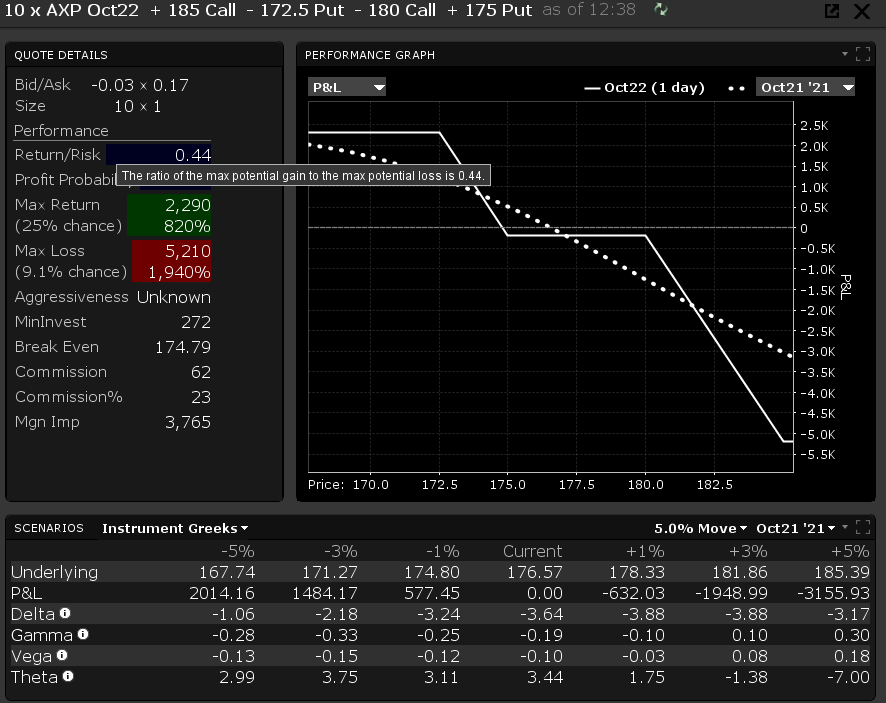Click the strategy title 10 x AXP Oct22

(x=71, y=10)
